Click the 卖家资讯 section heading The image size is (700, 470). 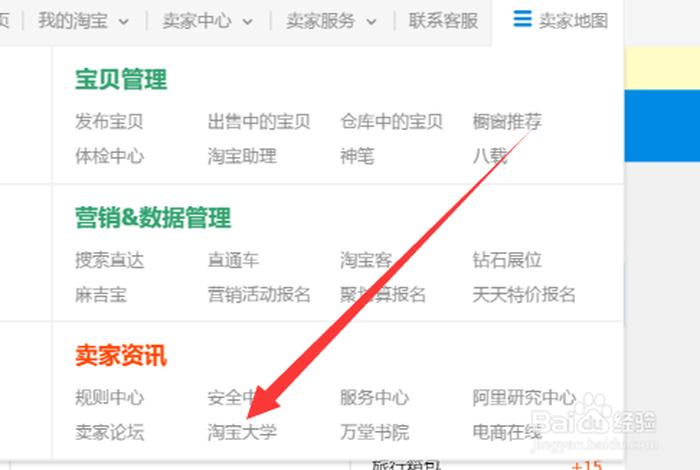pyautogui.click(x=121, y=356)
